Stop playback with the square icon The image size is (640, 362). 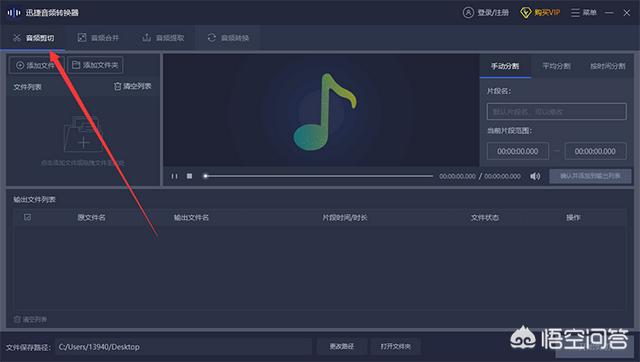tap(189, 176)
